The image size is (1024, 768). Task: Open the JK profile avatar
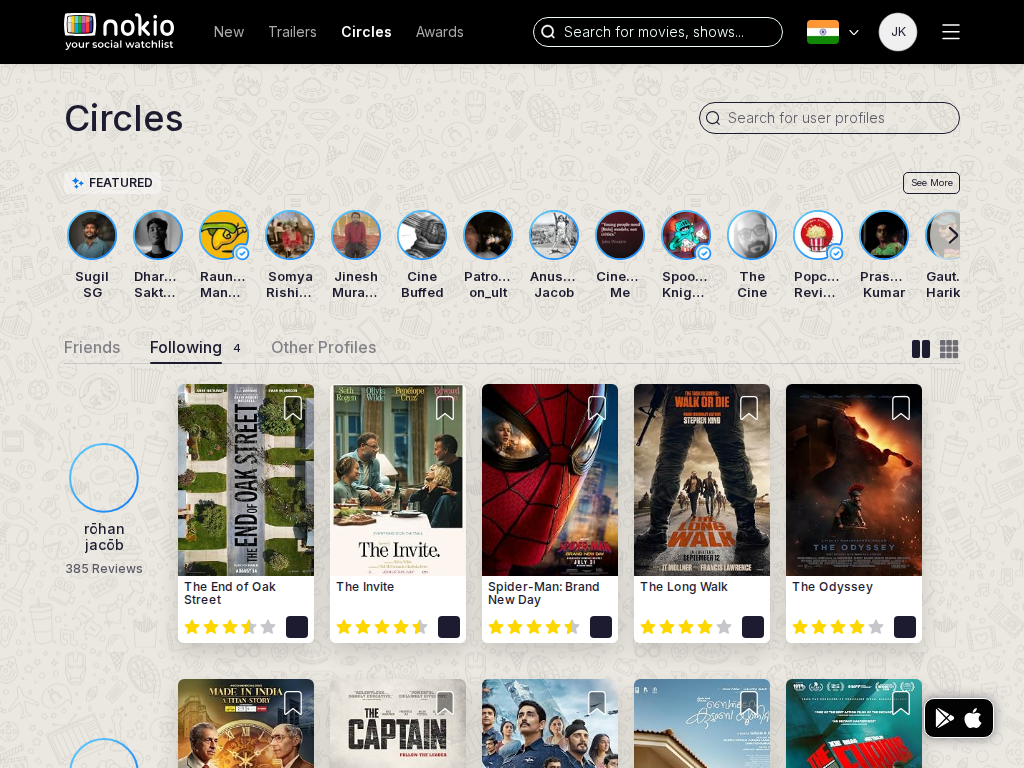[x=898, y=32]
